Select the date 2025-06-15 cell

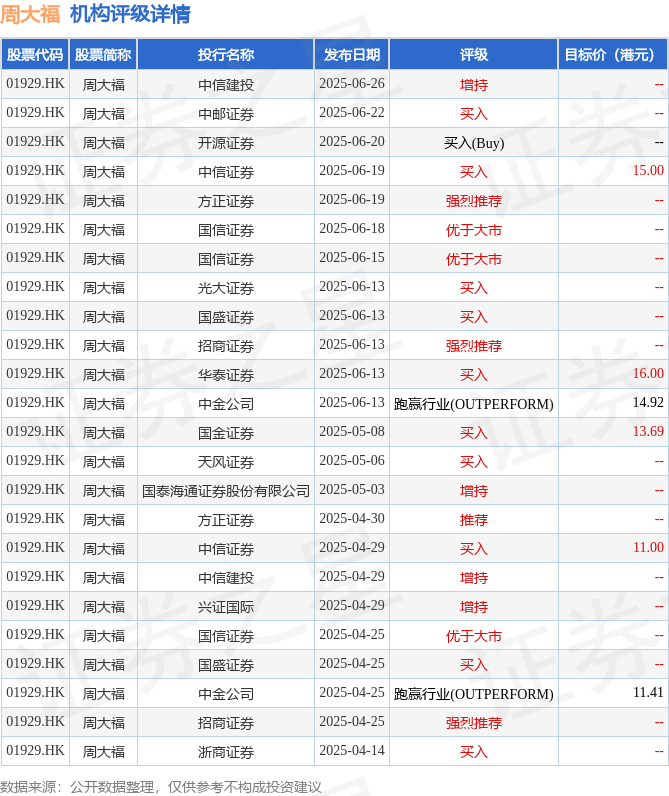click(x=352, y=258)
